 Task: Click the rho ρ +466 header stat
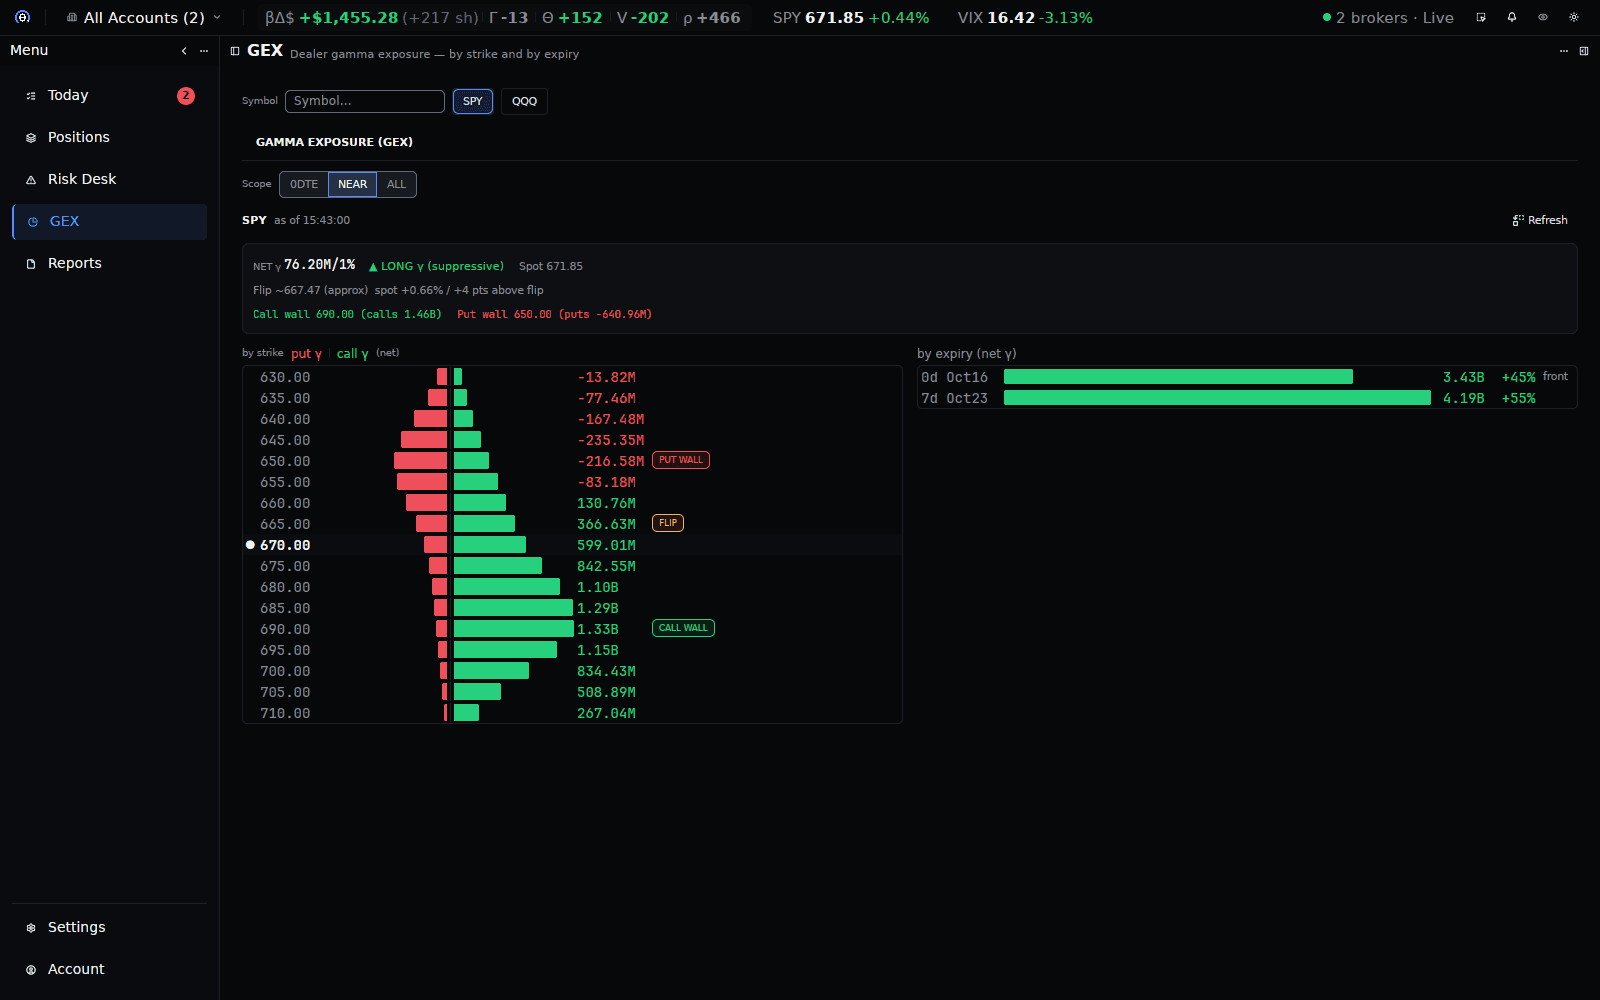(x=711, y=17)
